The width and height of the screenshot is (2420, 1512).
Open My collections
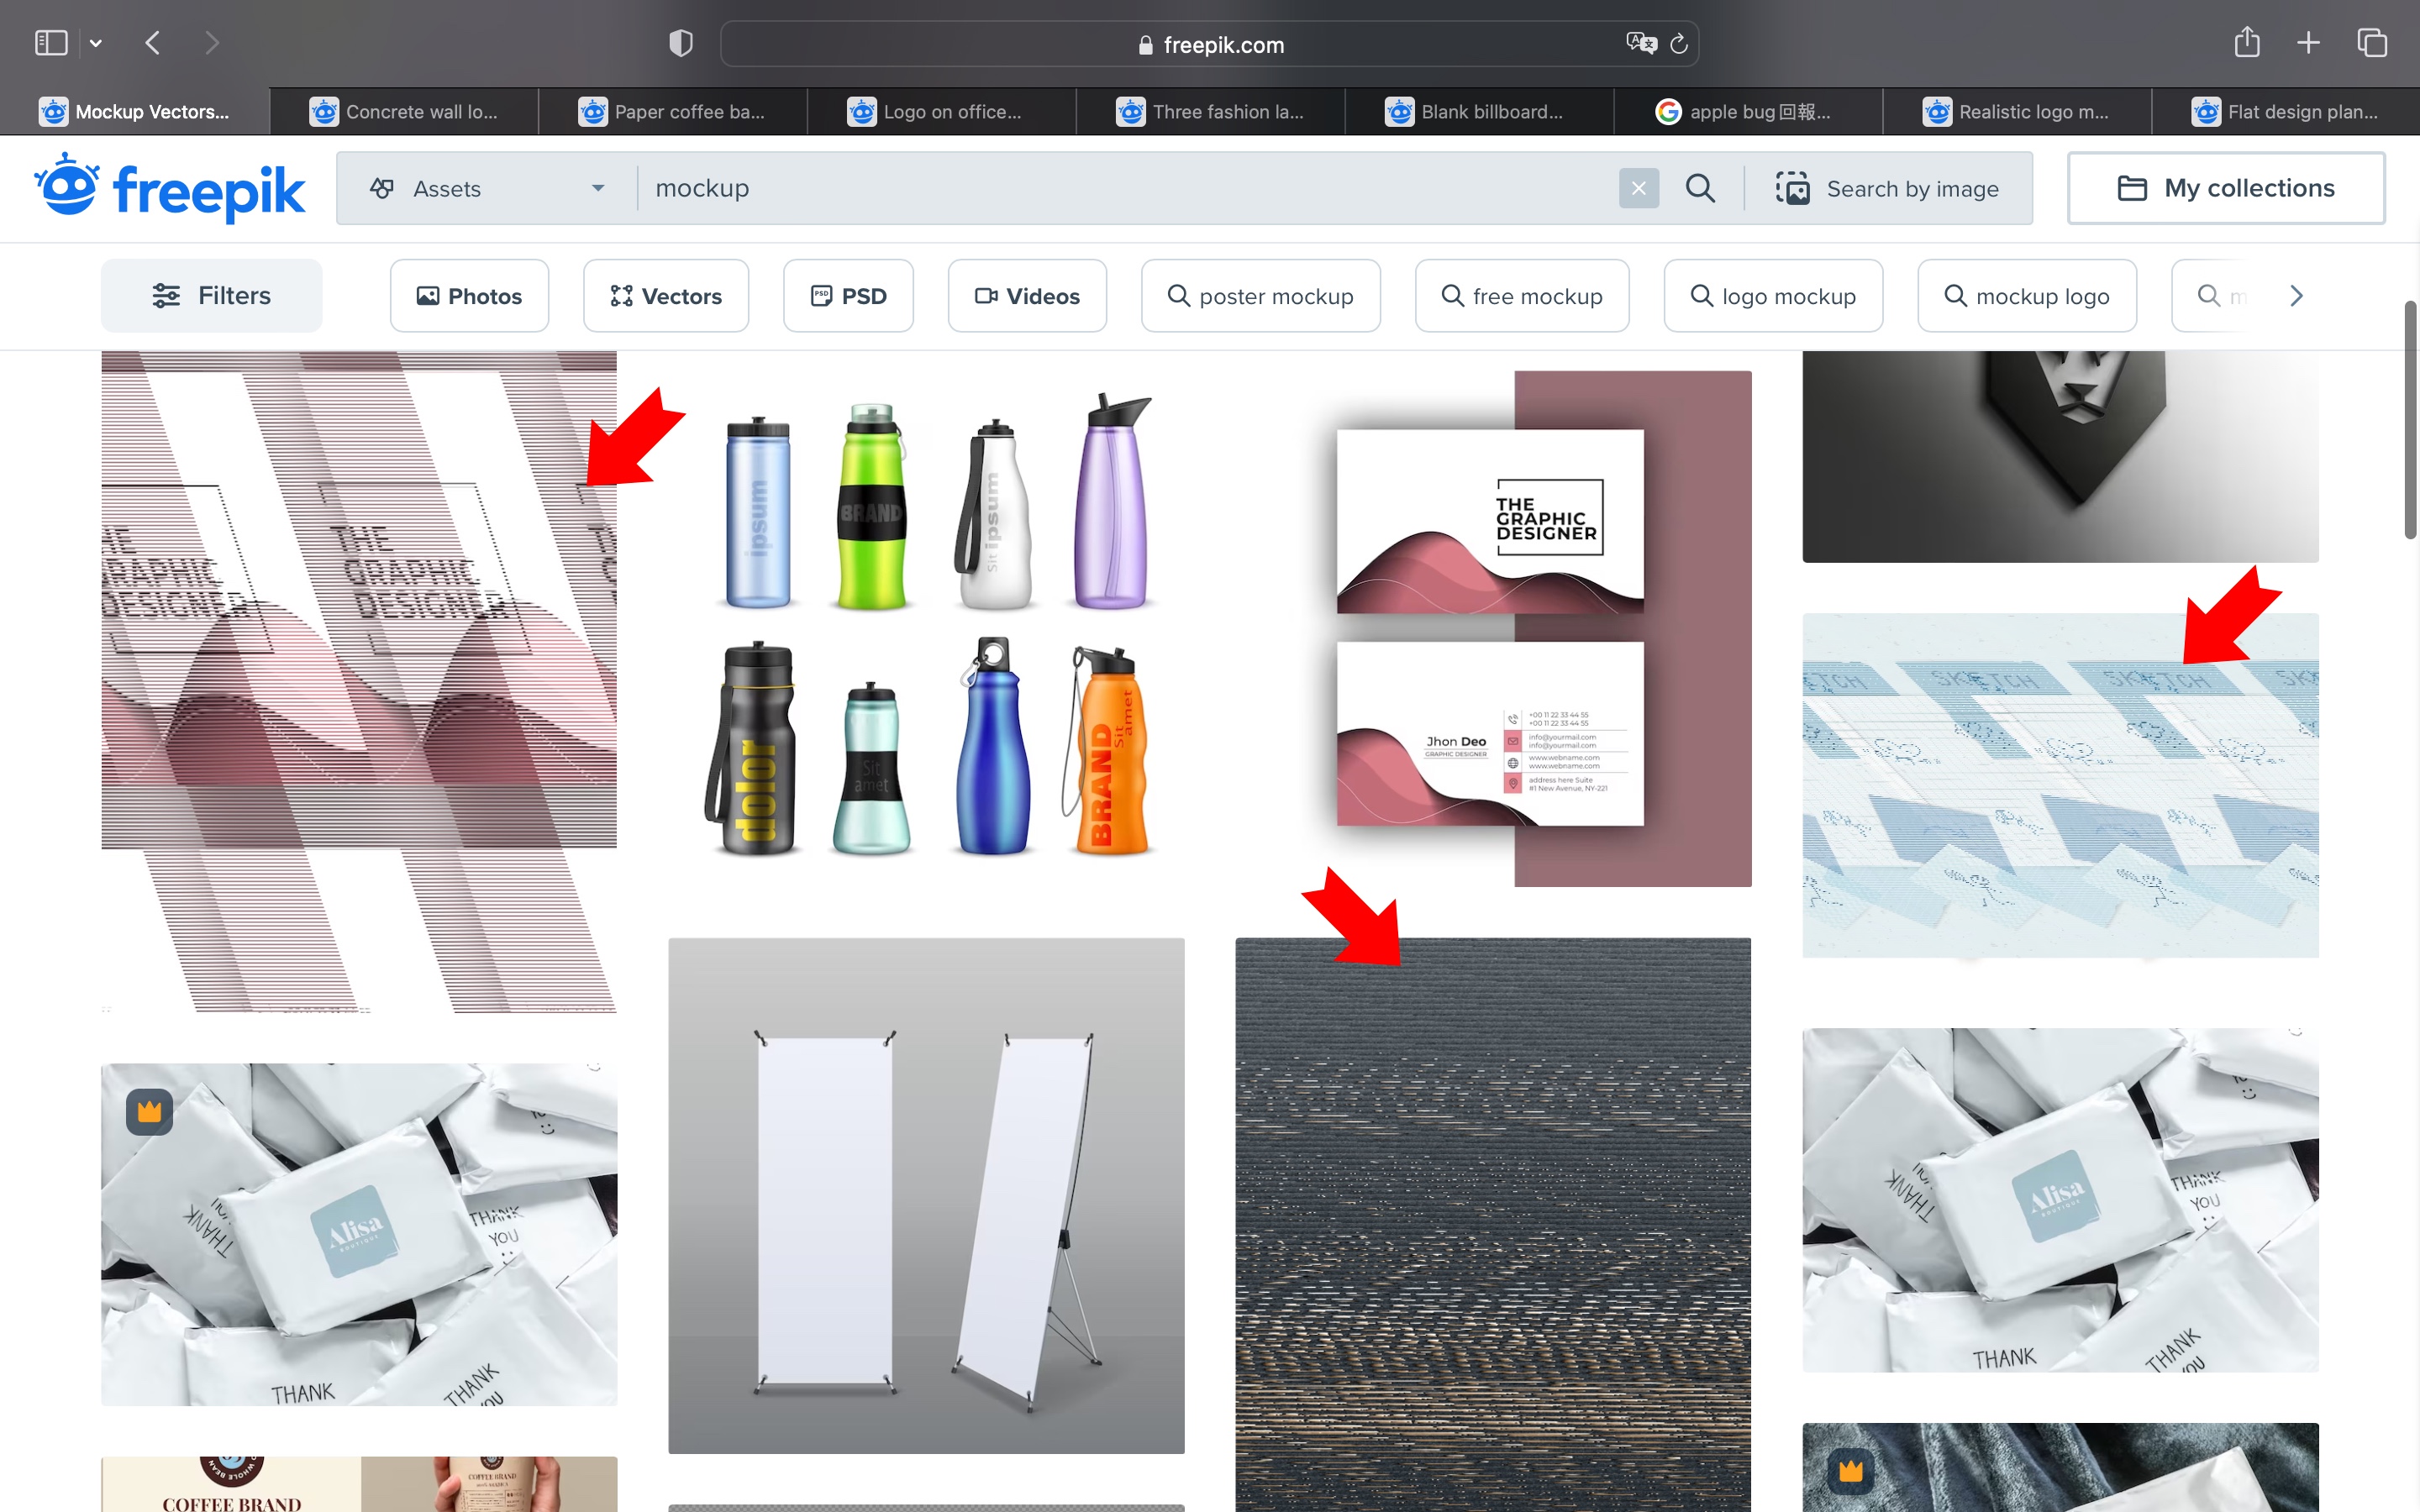[2226, 188]
